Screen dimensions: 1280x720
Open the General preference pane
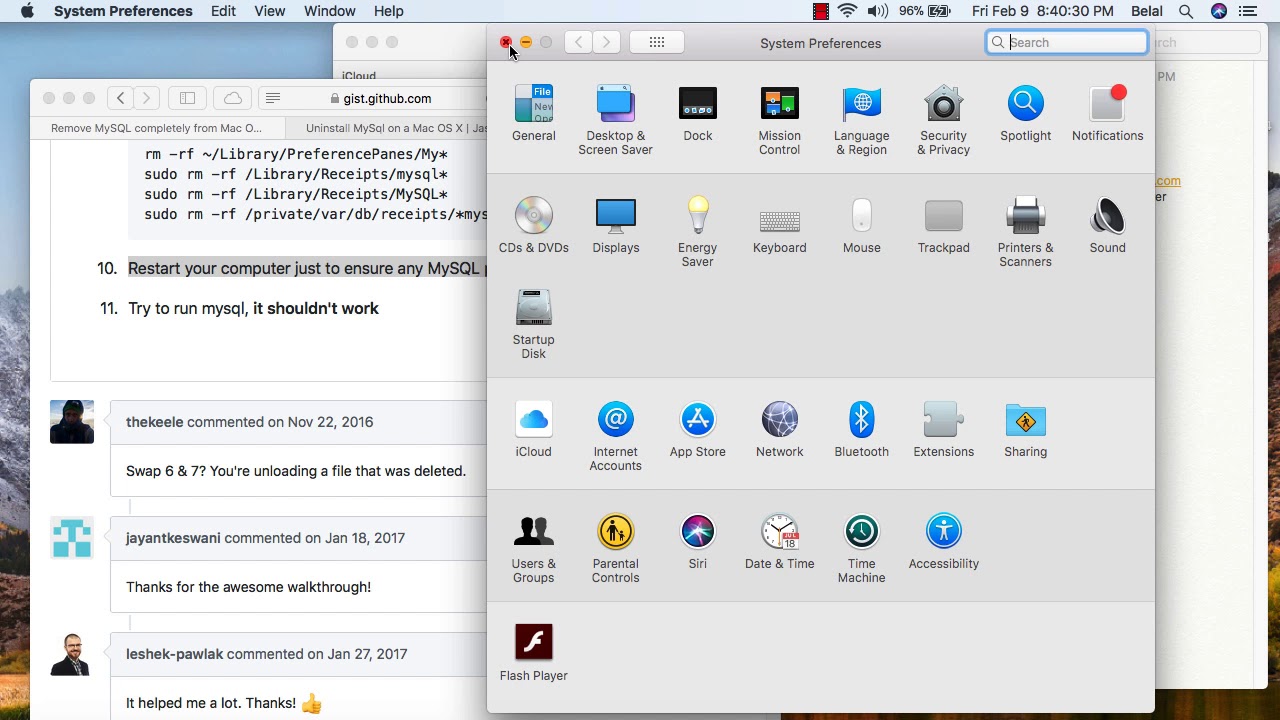pos(533,113)
